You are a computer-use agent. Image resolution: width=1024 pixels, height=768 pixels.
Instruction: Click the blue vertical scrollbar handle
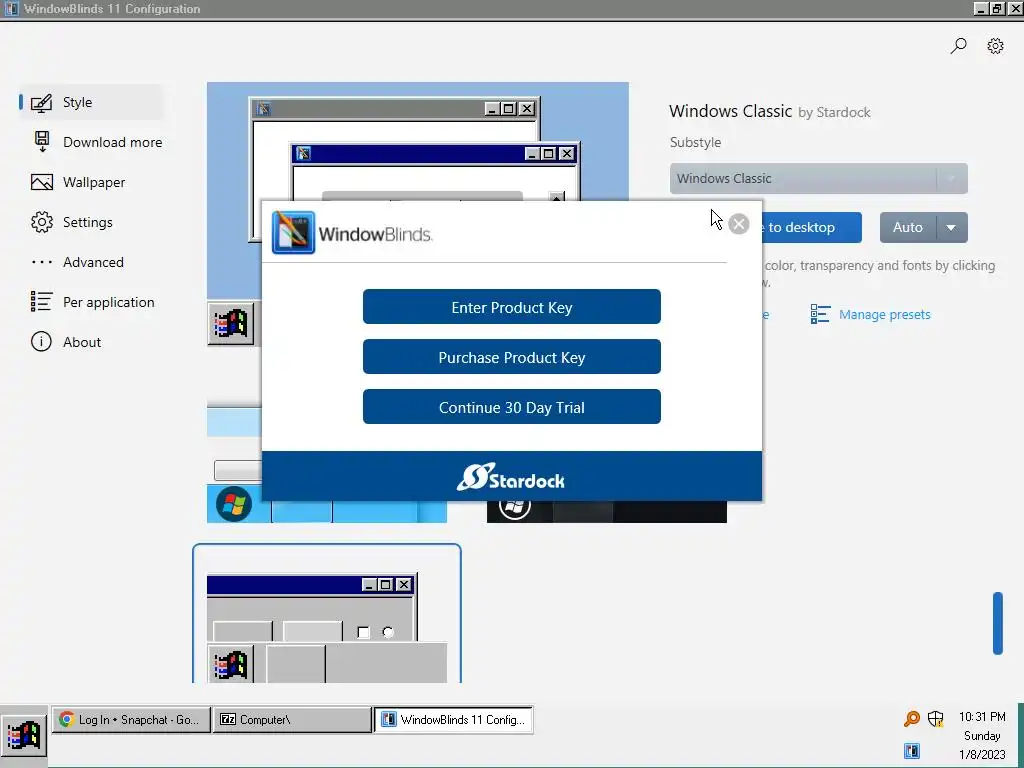coord(997,623)
